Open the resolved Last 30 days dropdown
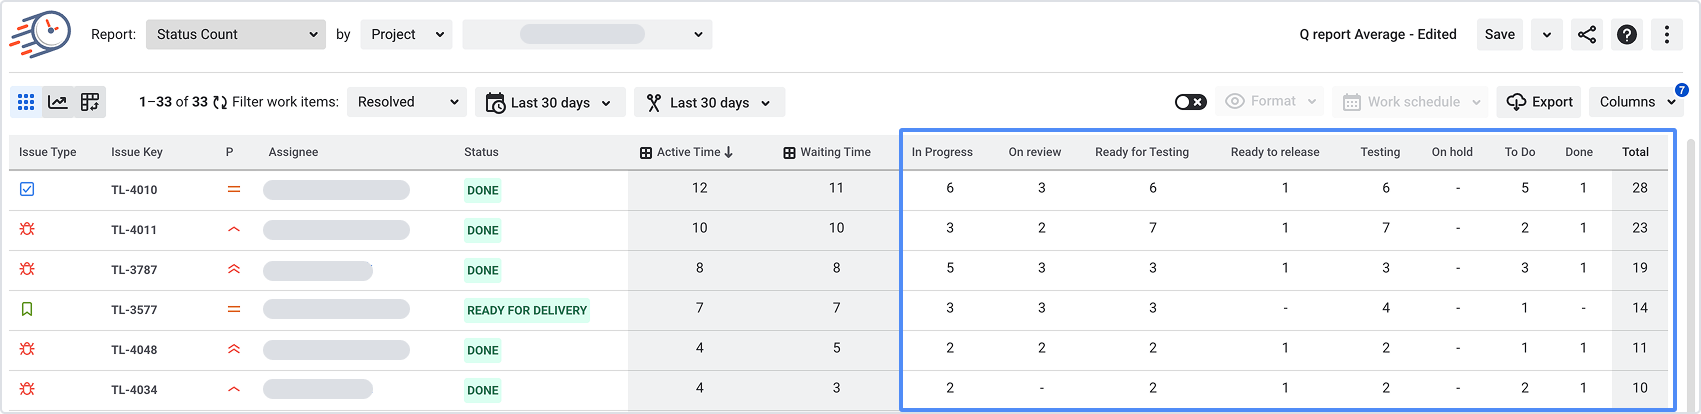This screenshot has width=1701, height=414. click(x=709, y=102)
